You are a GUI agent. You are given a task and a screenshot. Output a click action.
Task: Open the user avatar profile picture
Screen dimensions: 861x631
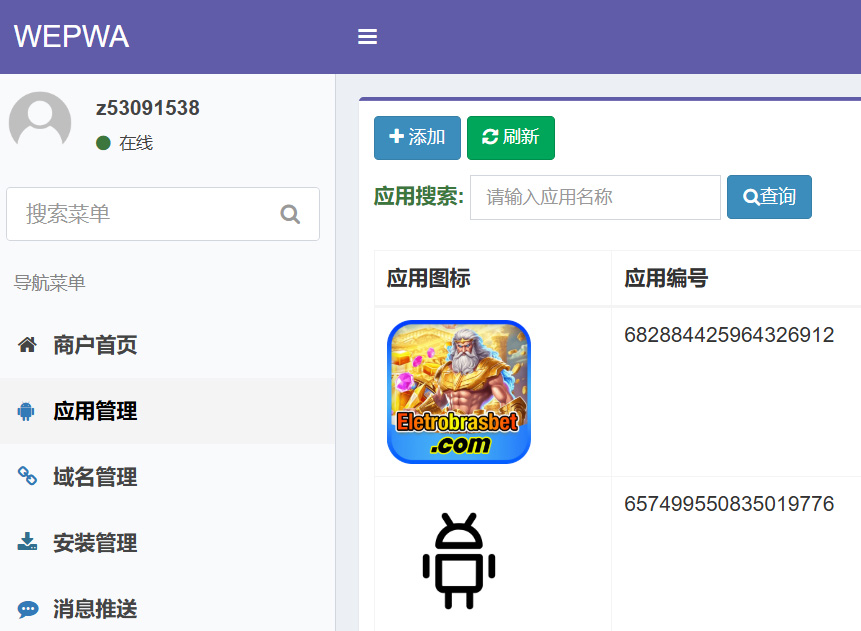coord(40,120)
